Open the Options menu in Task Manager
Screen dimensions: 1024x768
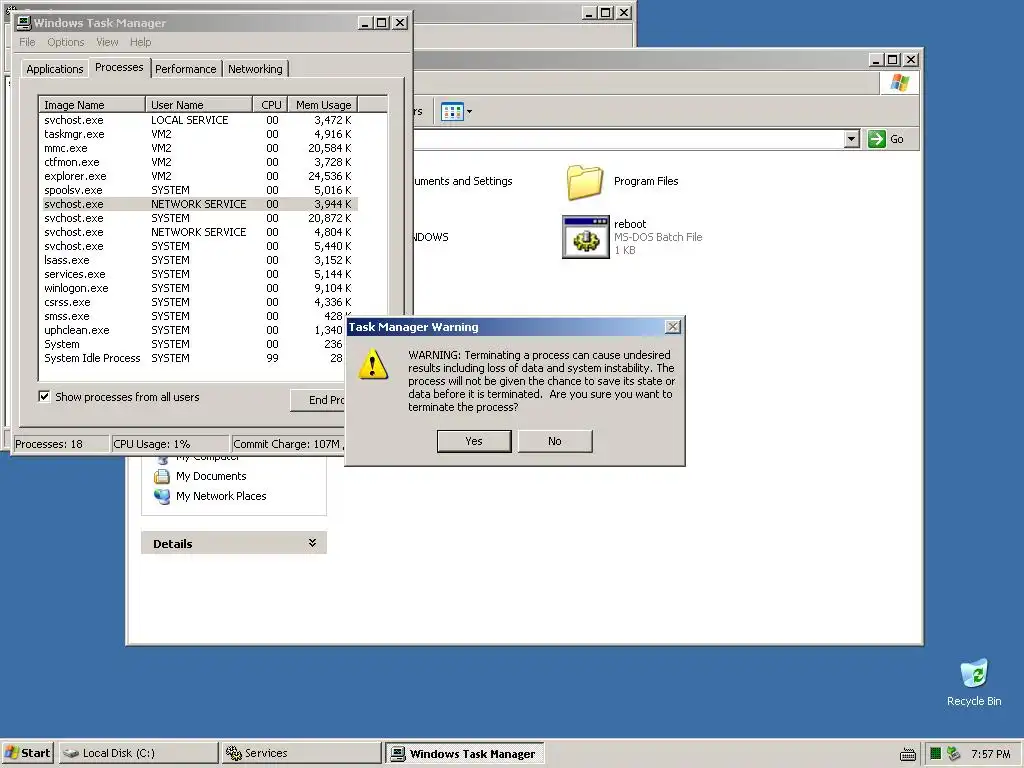pyautogui.click(x=65, y=42)
